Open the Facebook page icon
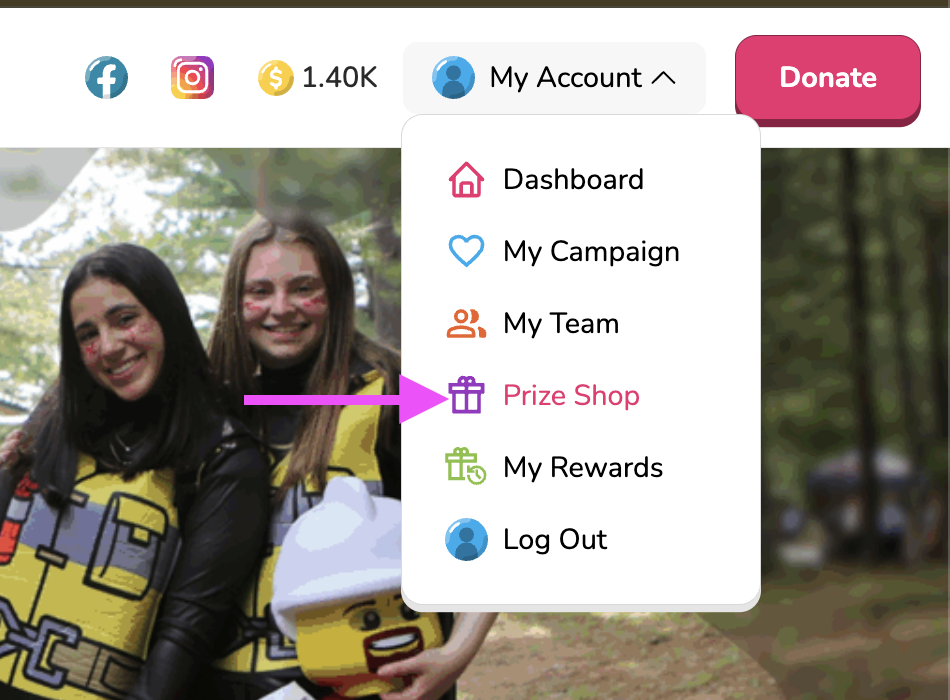 (x=107, y=78)
